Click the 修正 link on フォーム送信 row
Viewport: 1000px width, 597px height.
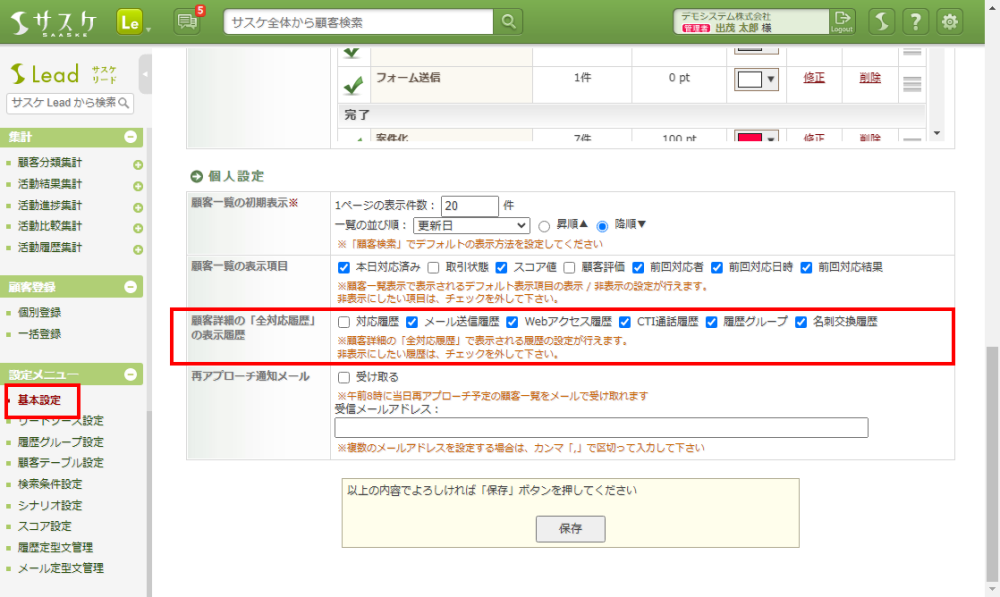[x=814, y=78]
